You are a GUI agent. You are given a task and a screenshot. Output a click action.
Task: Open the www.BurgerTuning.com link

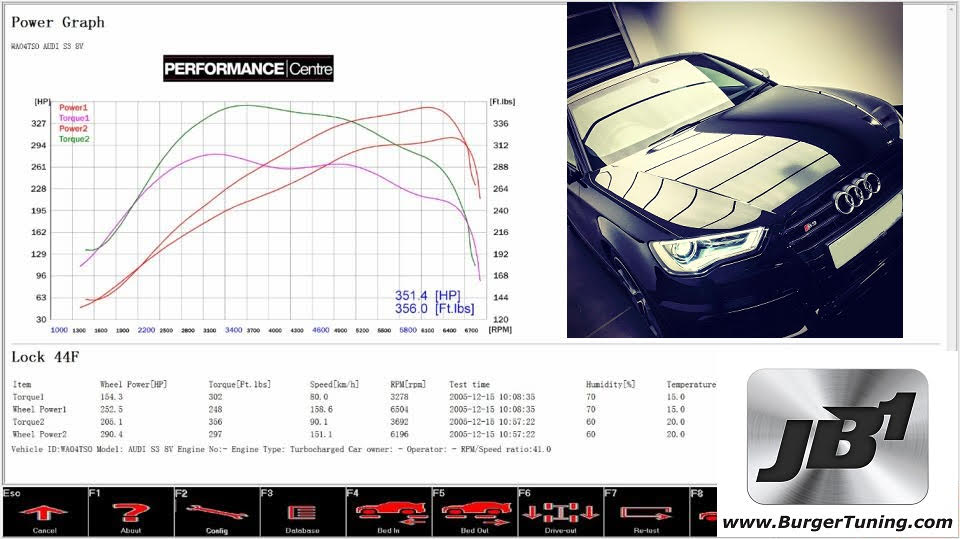838,522
